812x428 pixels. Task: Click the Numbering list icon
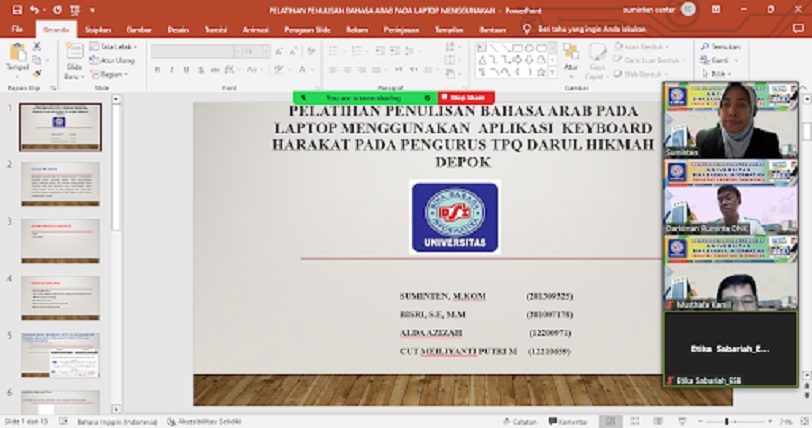pyautogui.click(x=357, y=51)
